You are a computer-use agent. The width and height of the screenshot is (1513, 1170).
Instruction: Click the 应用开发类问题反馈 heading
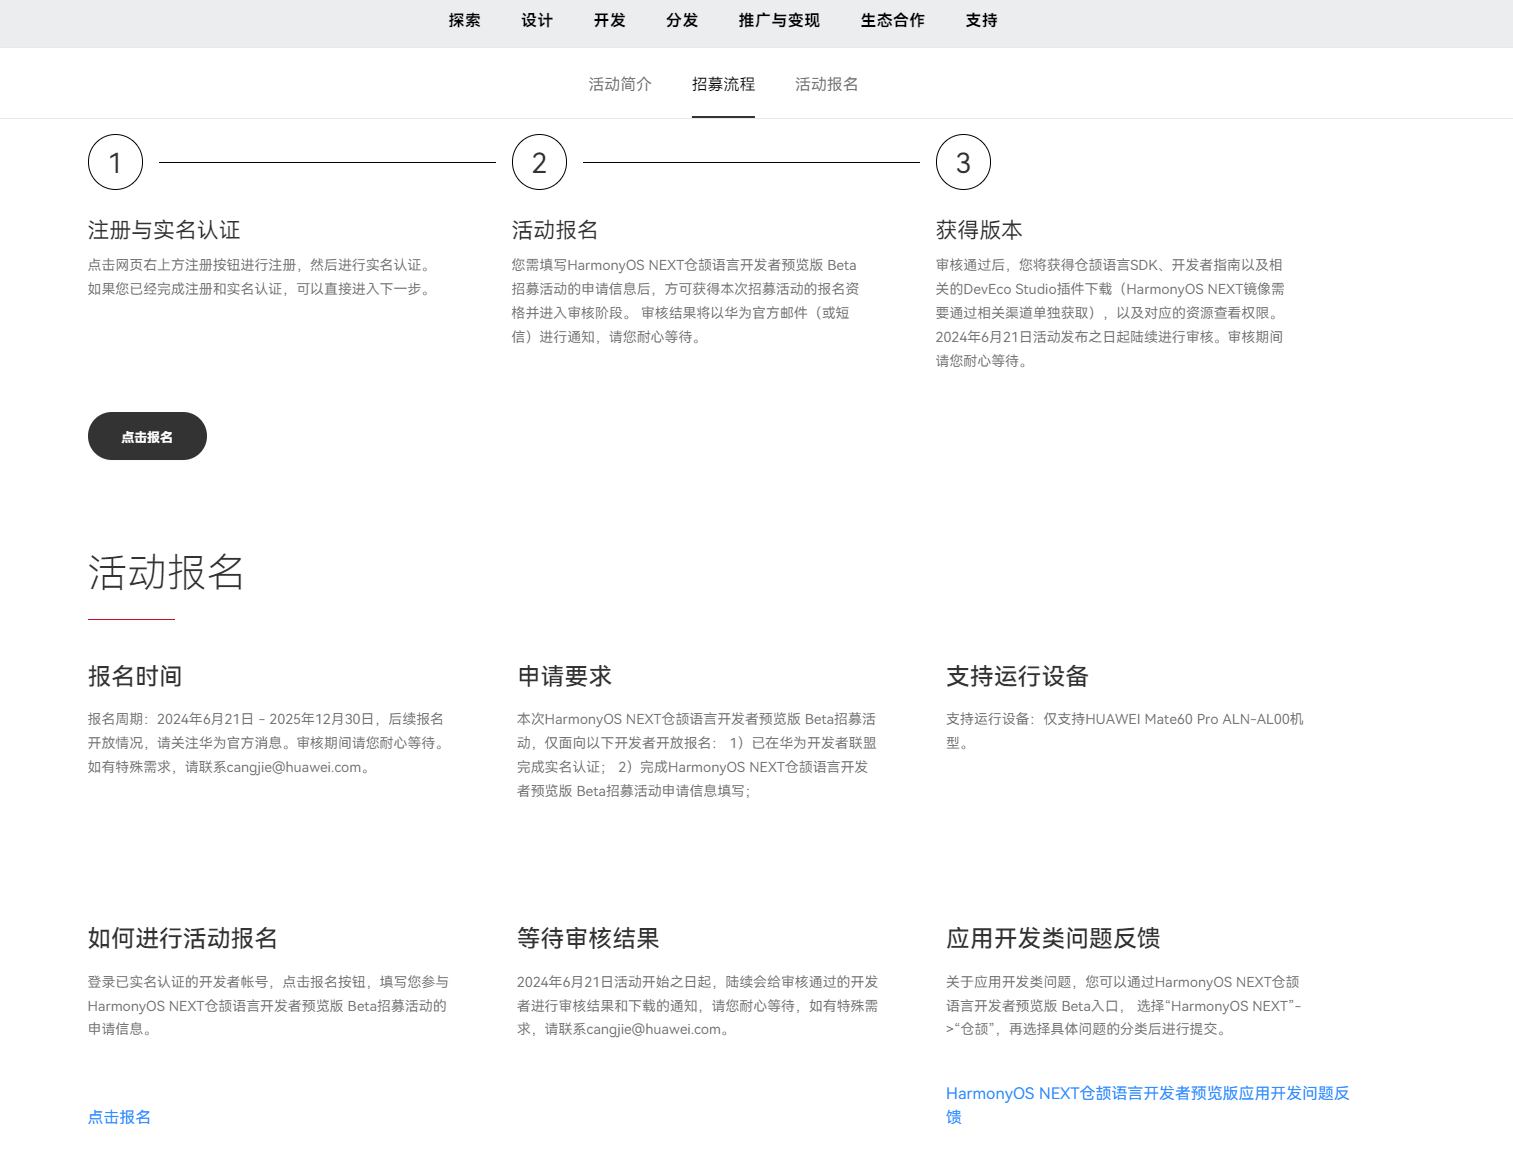[x=1053, y=938]
